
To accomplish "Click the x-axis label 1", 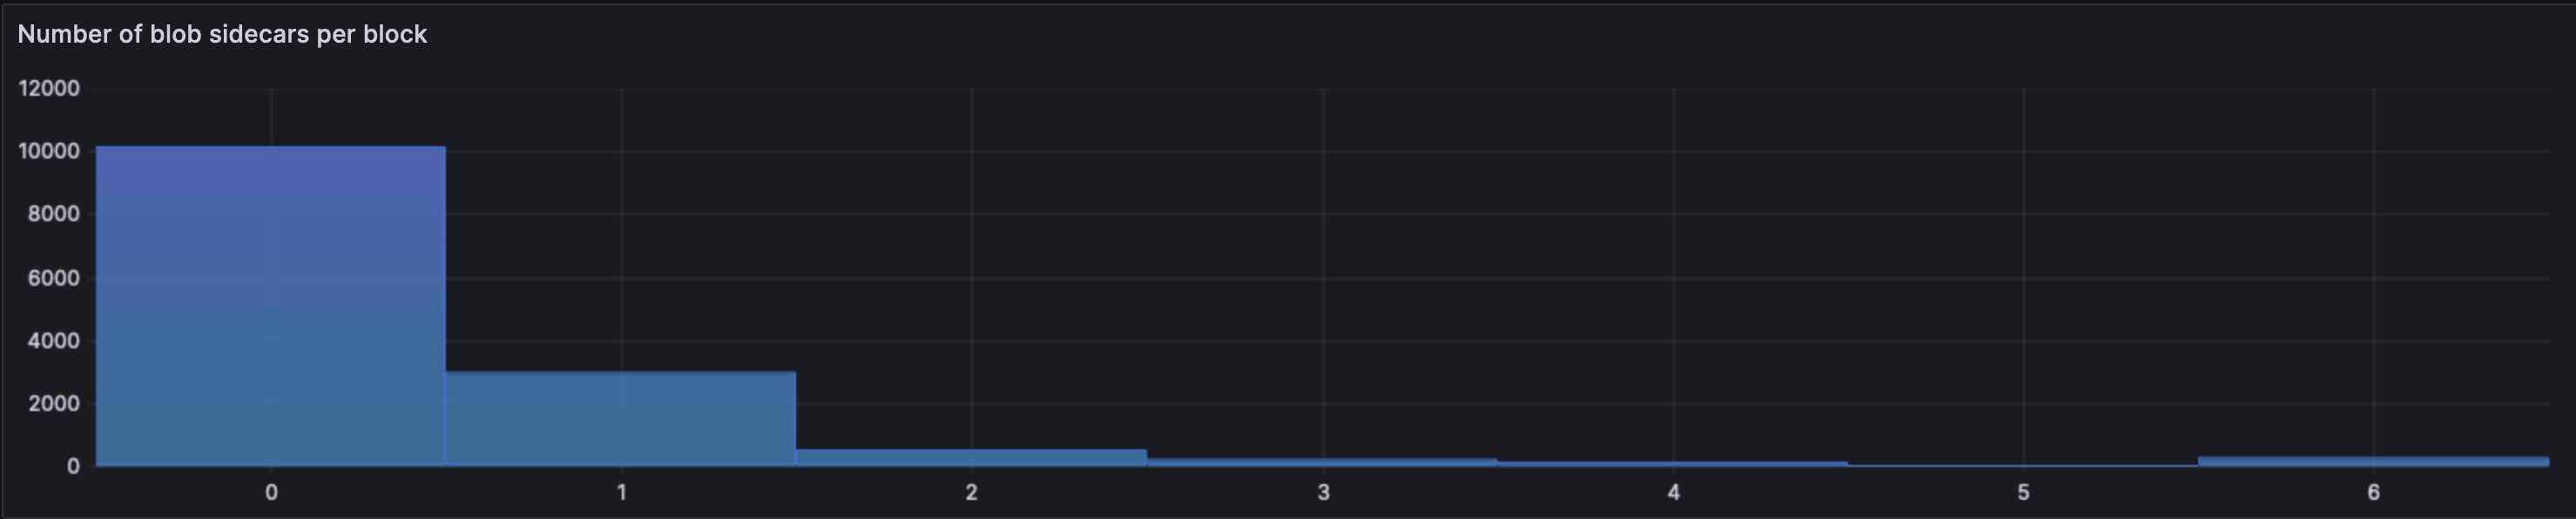I will point(622,492).
